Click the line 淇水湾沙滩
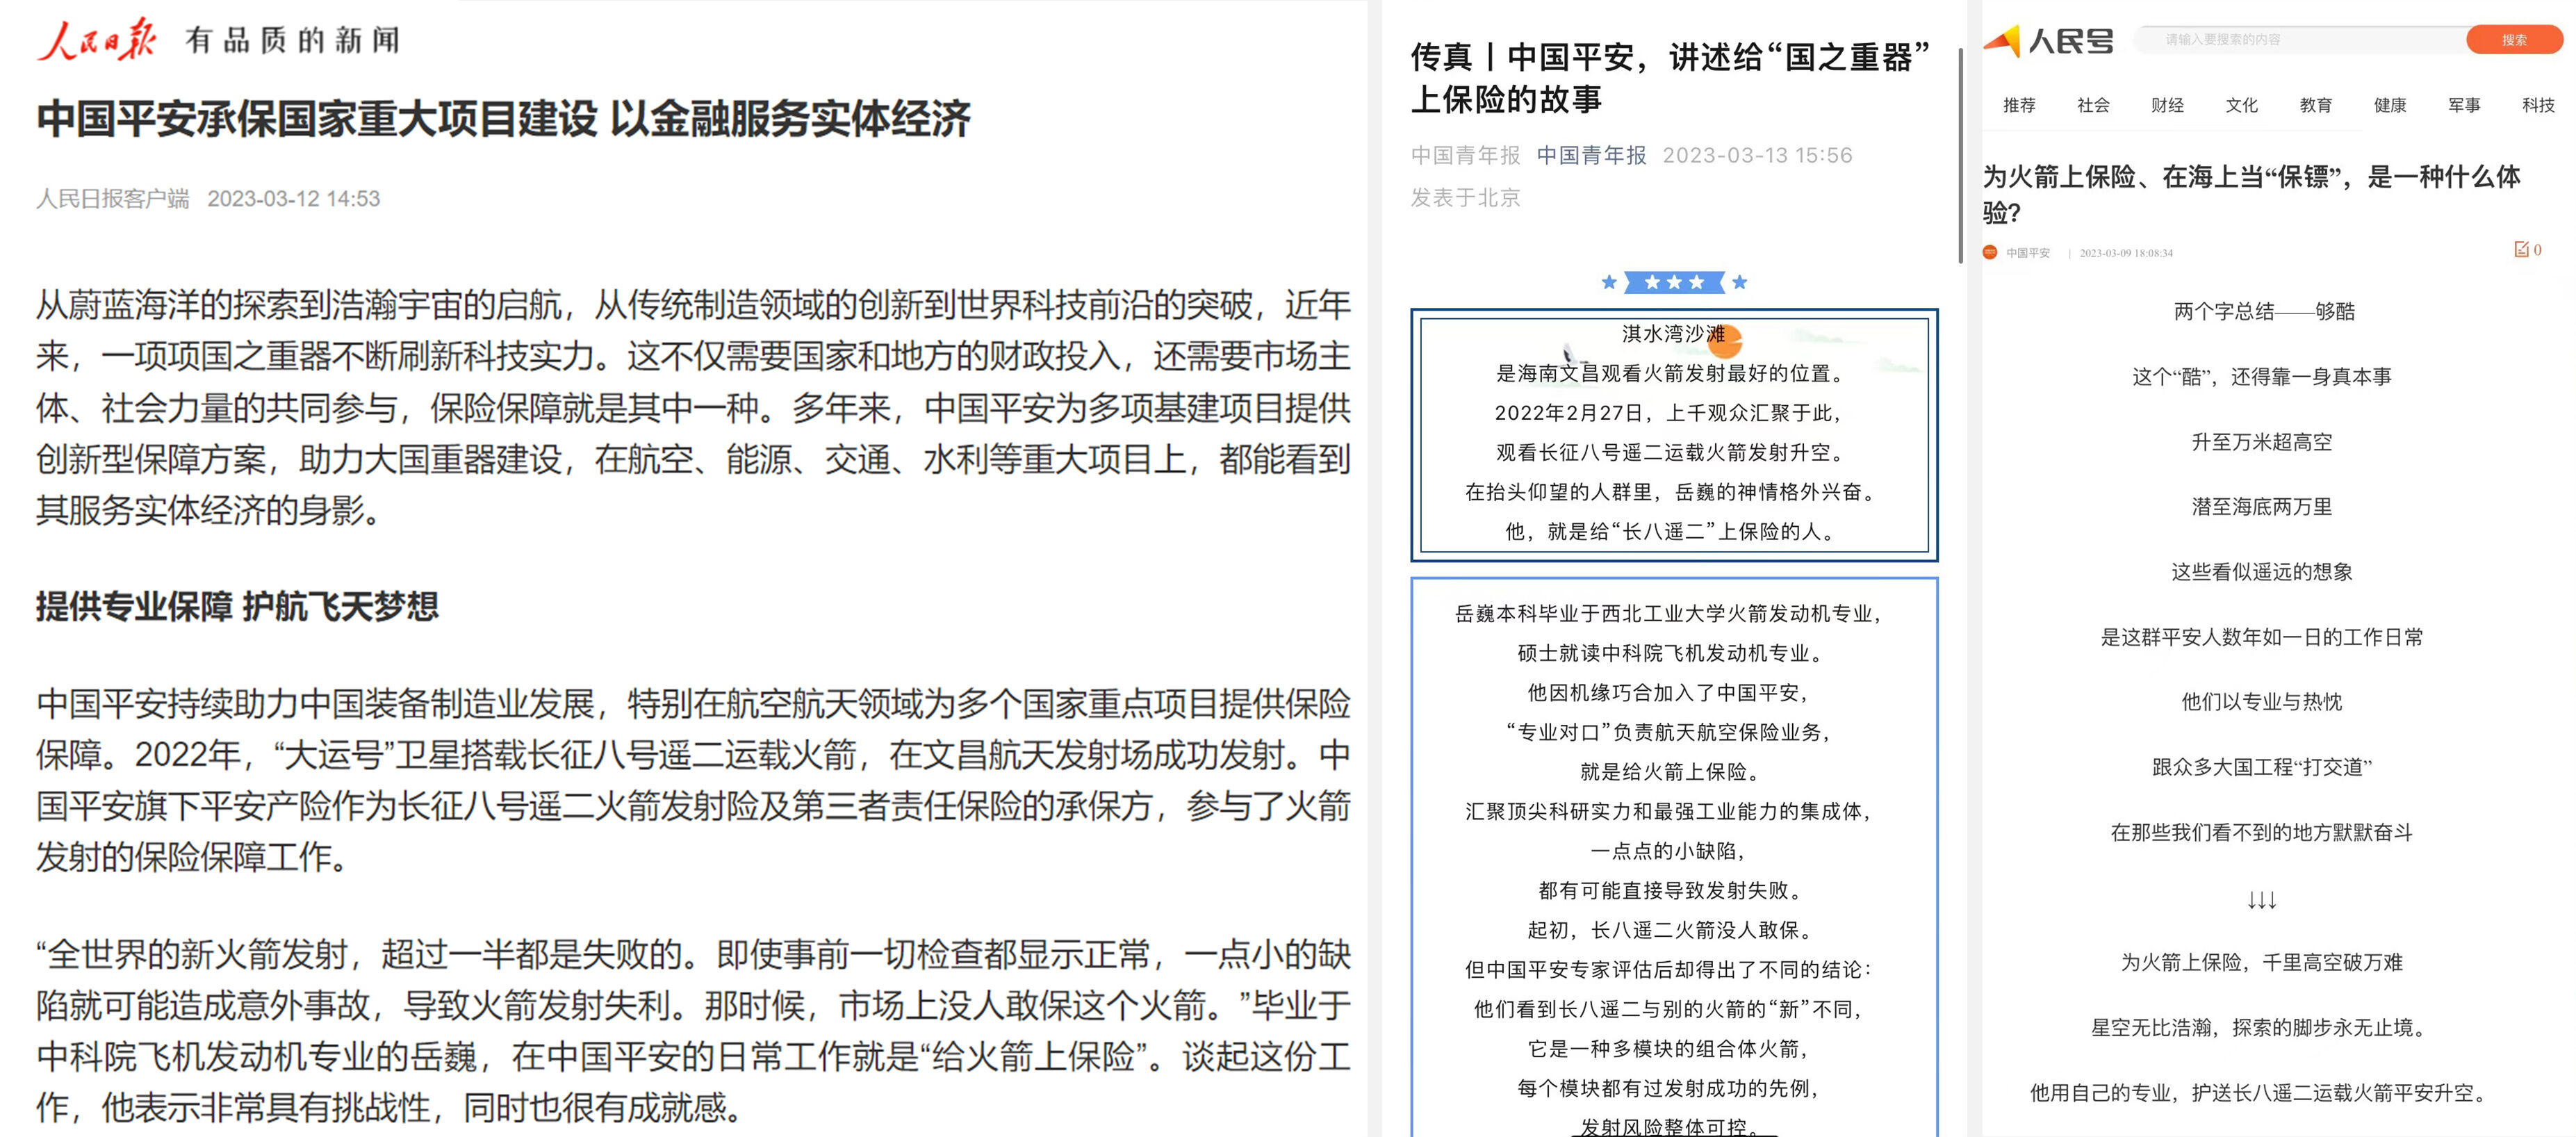The width and height of the screenshot is (2576, 1137). coord(1673,333)
